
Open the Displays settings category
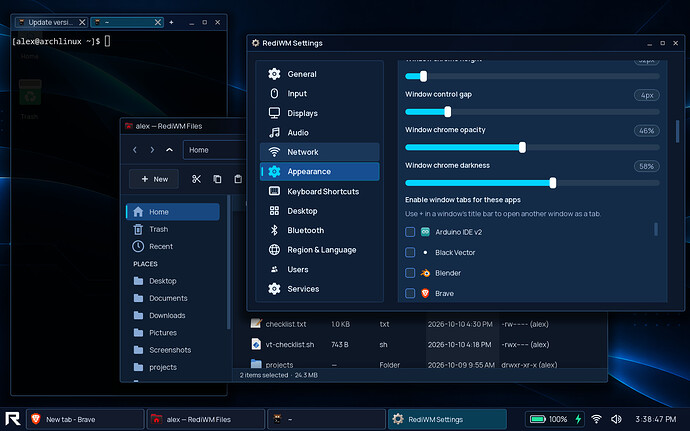pyautogui.click(x=319, y=113)
